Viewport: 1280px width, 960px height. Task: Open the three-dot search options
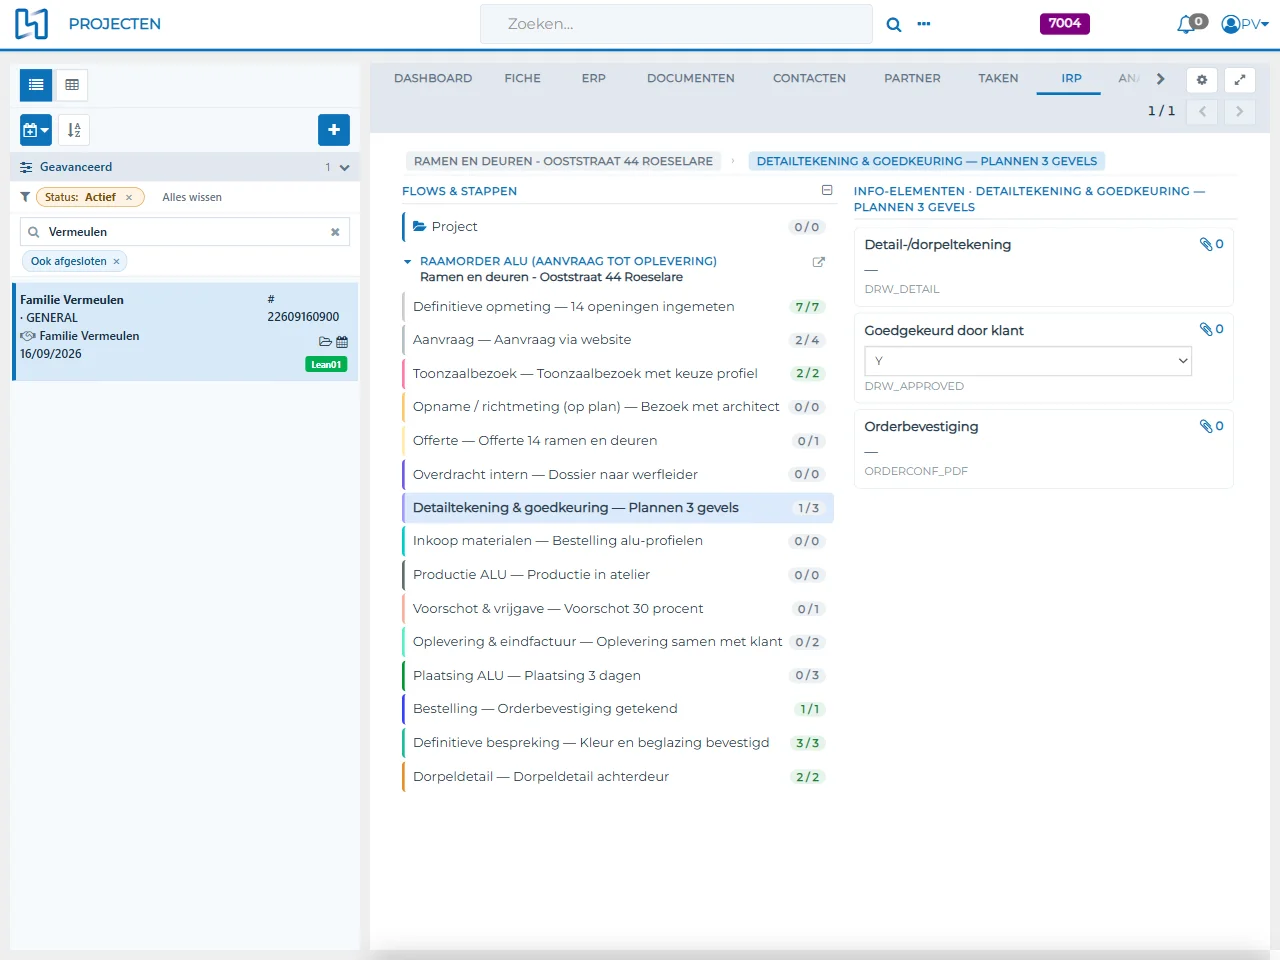pyautogui.click(x=924, y=24)
